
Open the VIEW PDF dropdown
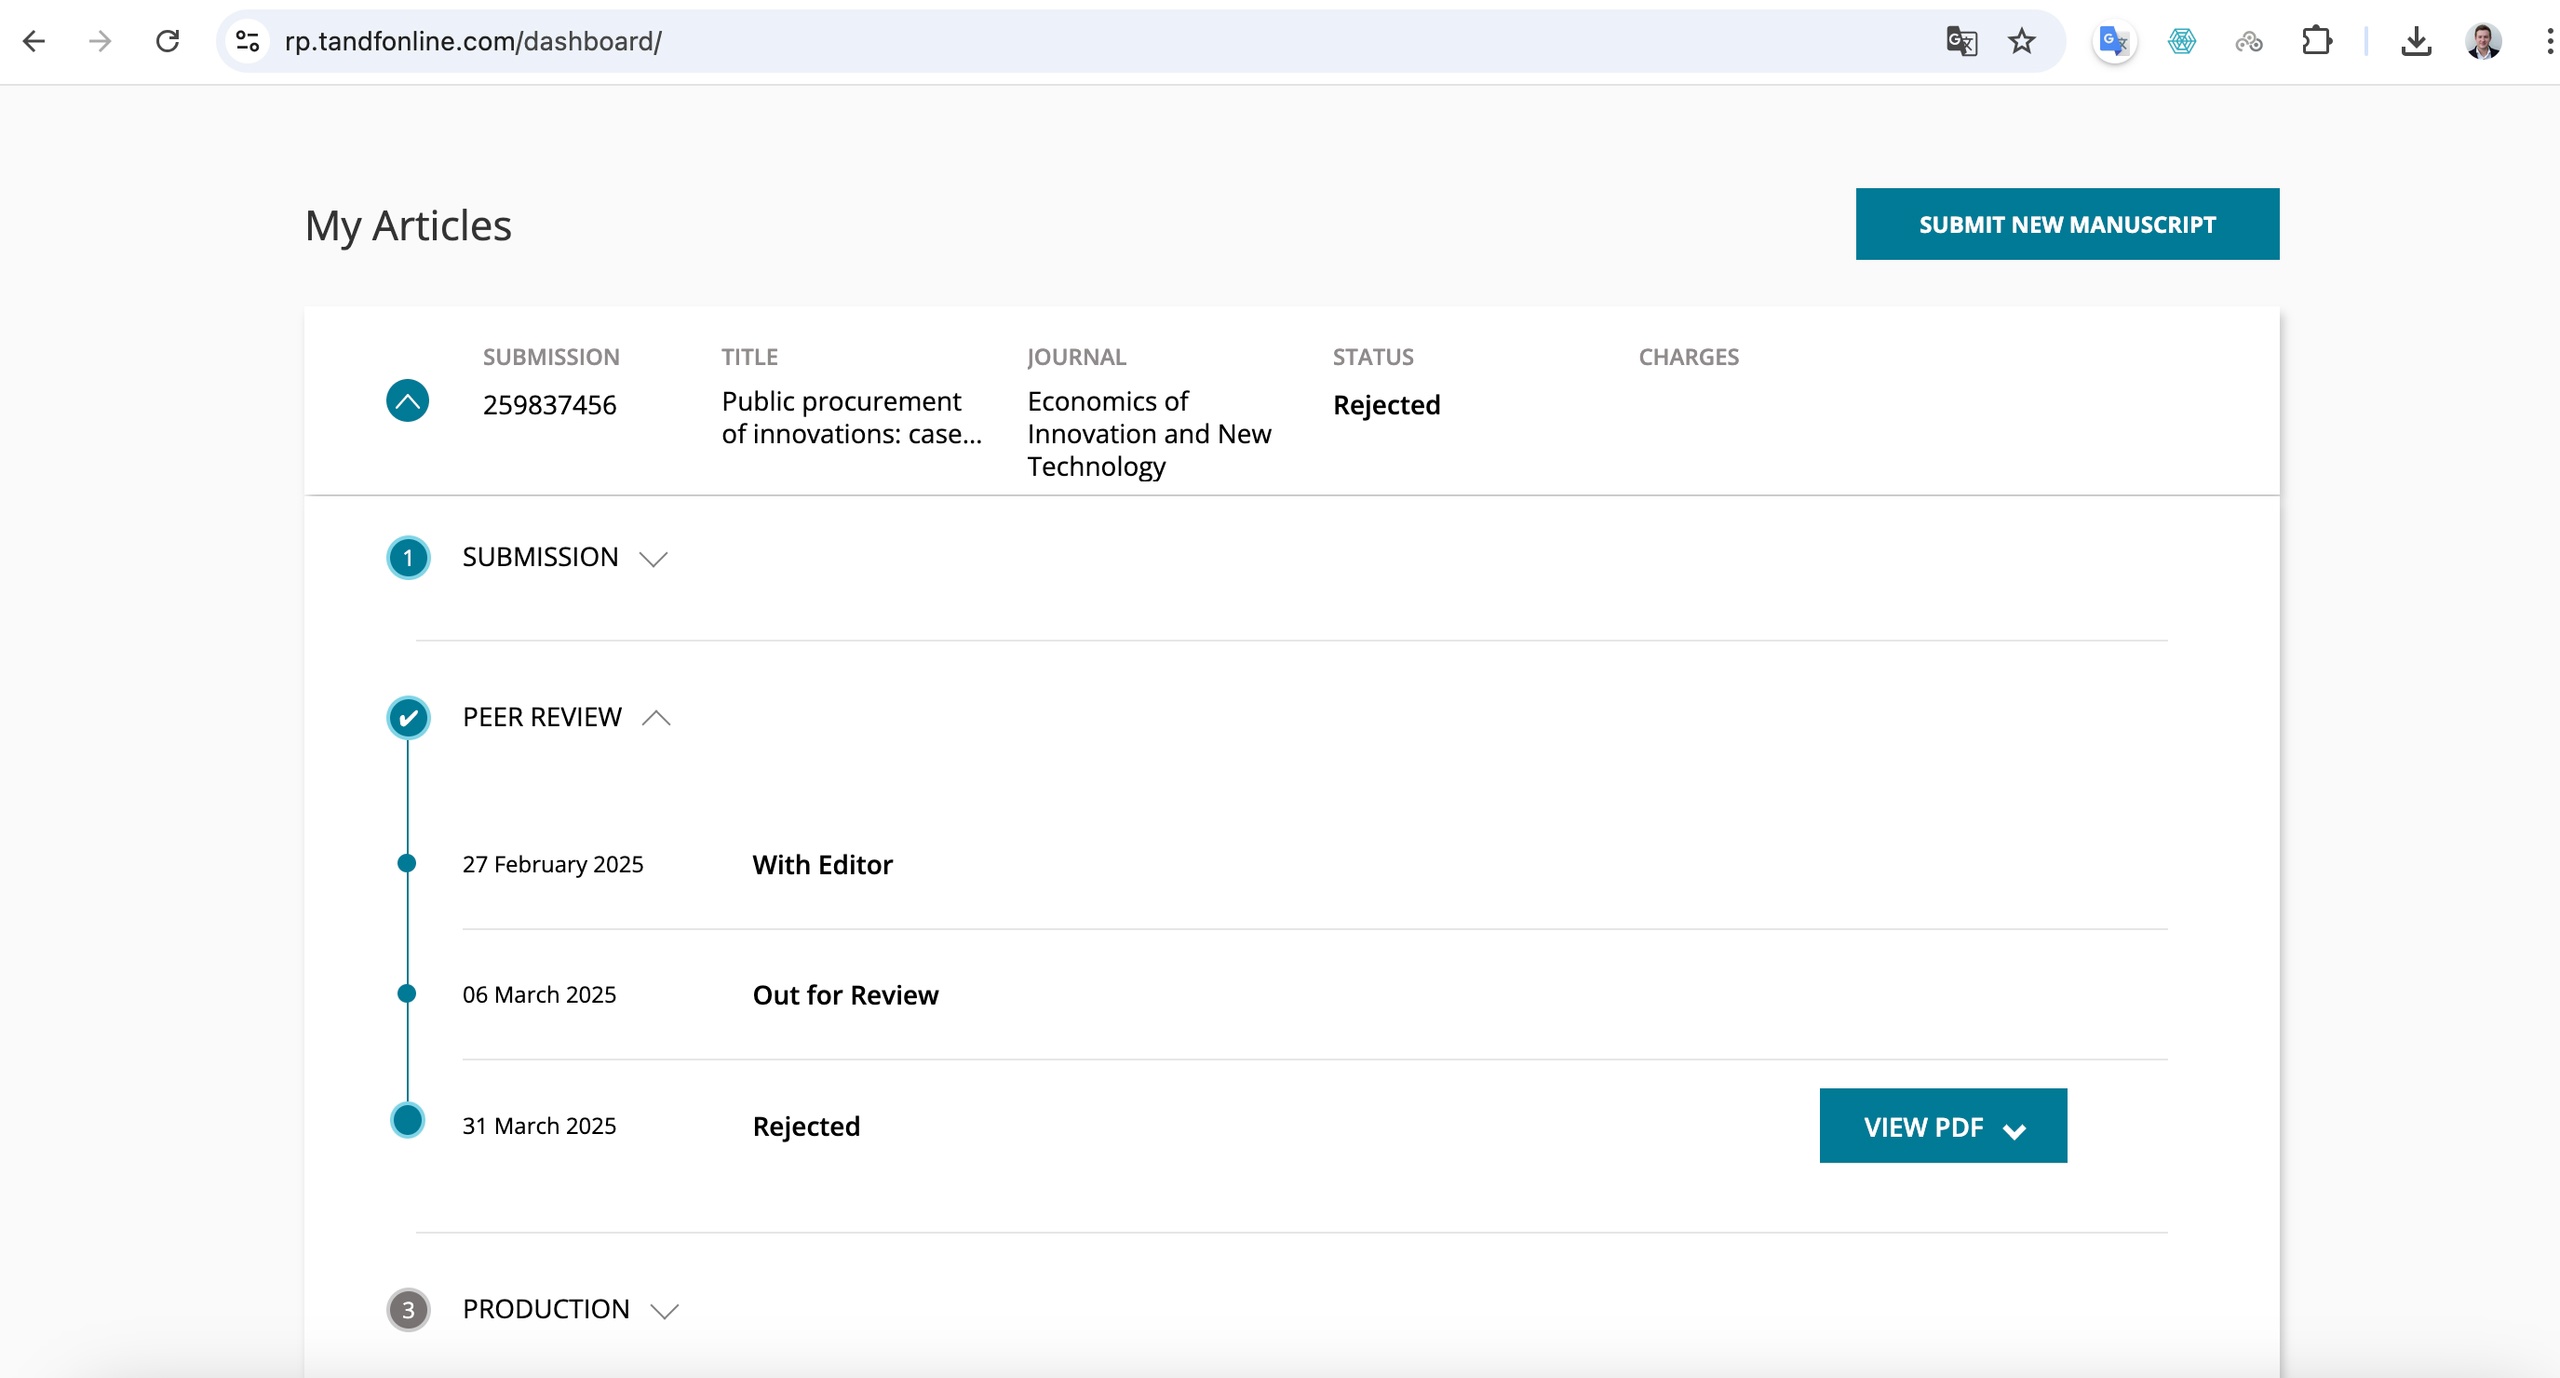tap(1942, 1126)
